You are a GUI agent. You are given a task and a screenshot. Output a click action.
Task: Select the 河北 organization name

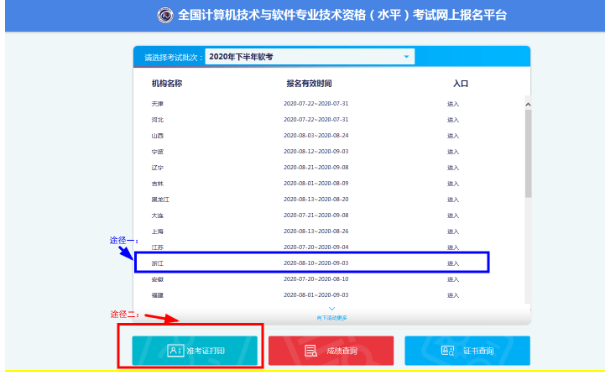pos(158,120)
